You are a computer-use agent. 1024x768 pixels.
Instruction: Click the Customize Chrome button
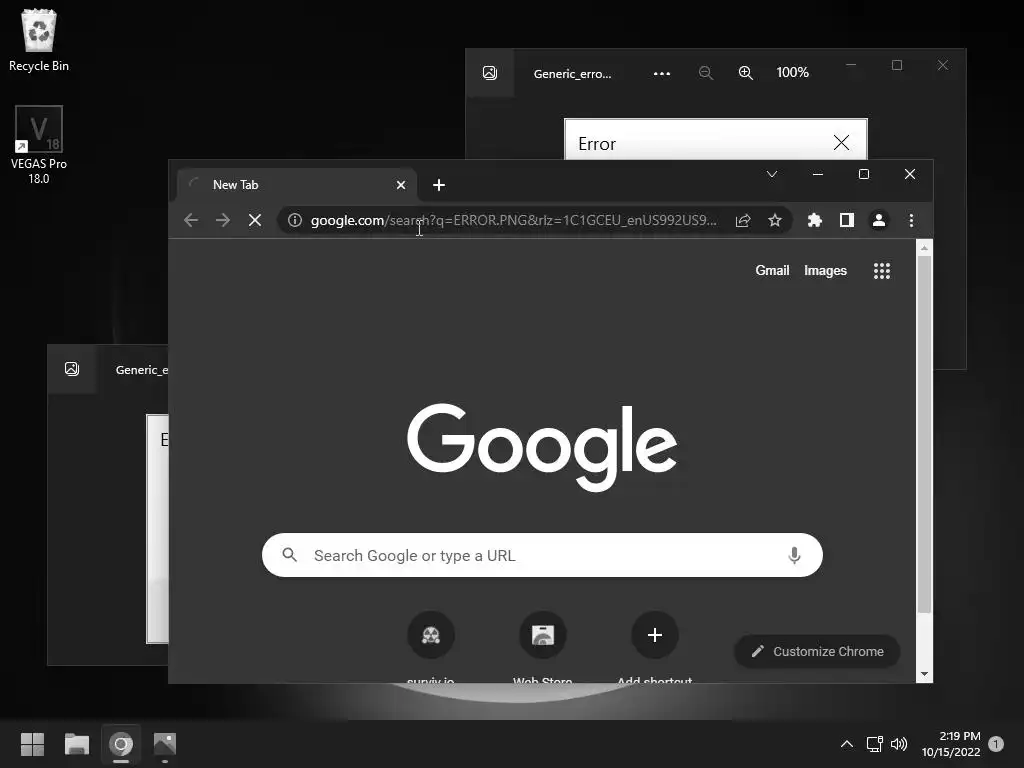pos(817,651)
